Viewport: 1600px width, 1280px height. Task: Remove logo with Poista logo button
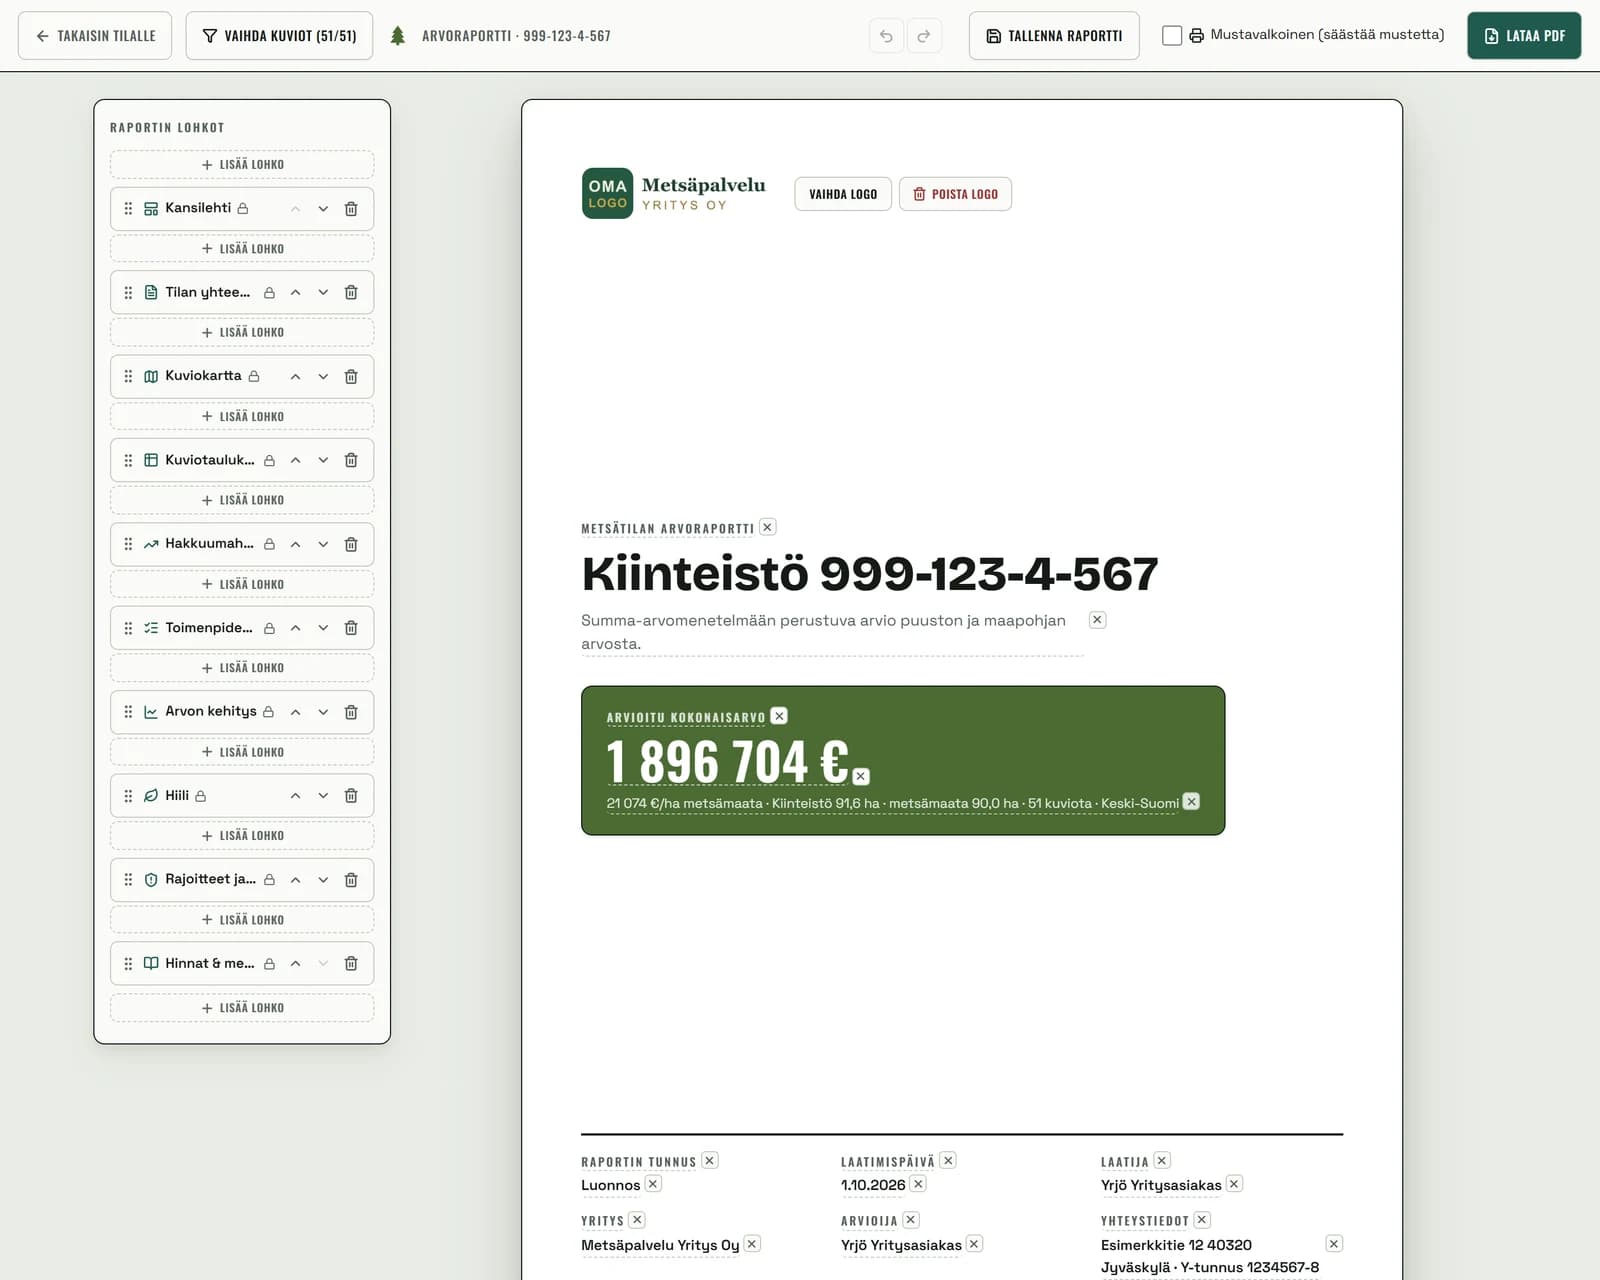[955, 194]
